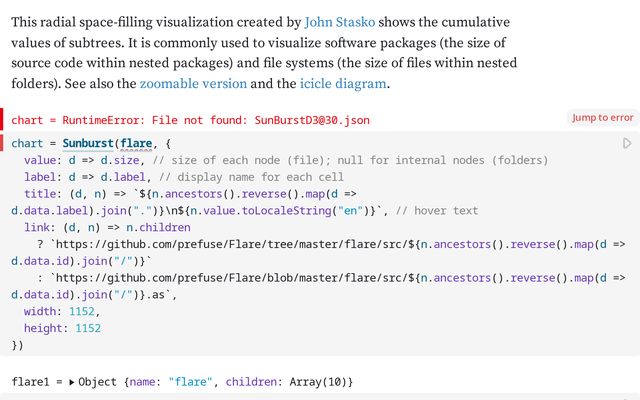The image size is (640, 400).
Task: Run the chart cell with play icon
Action: [627, 144]
